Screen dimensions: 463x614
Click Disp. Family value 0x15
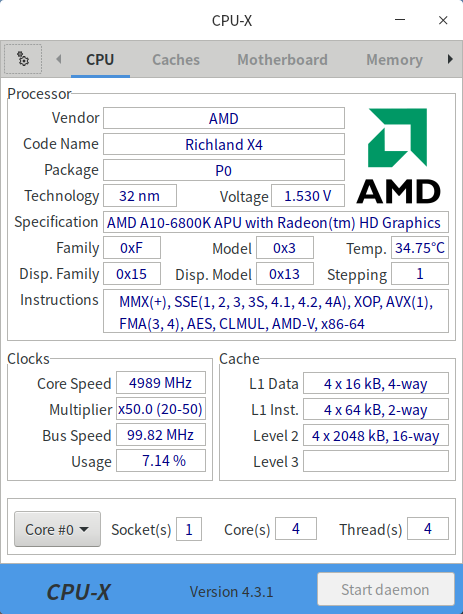[132, 274]
